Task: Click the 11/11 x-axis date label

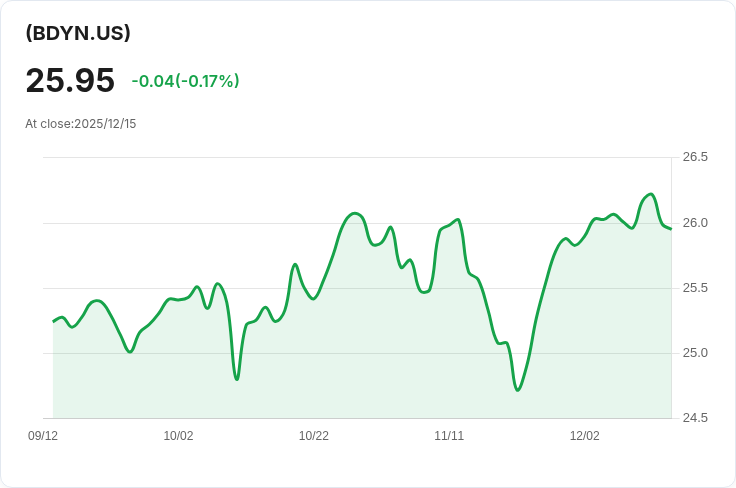Action: point(449,436)
